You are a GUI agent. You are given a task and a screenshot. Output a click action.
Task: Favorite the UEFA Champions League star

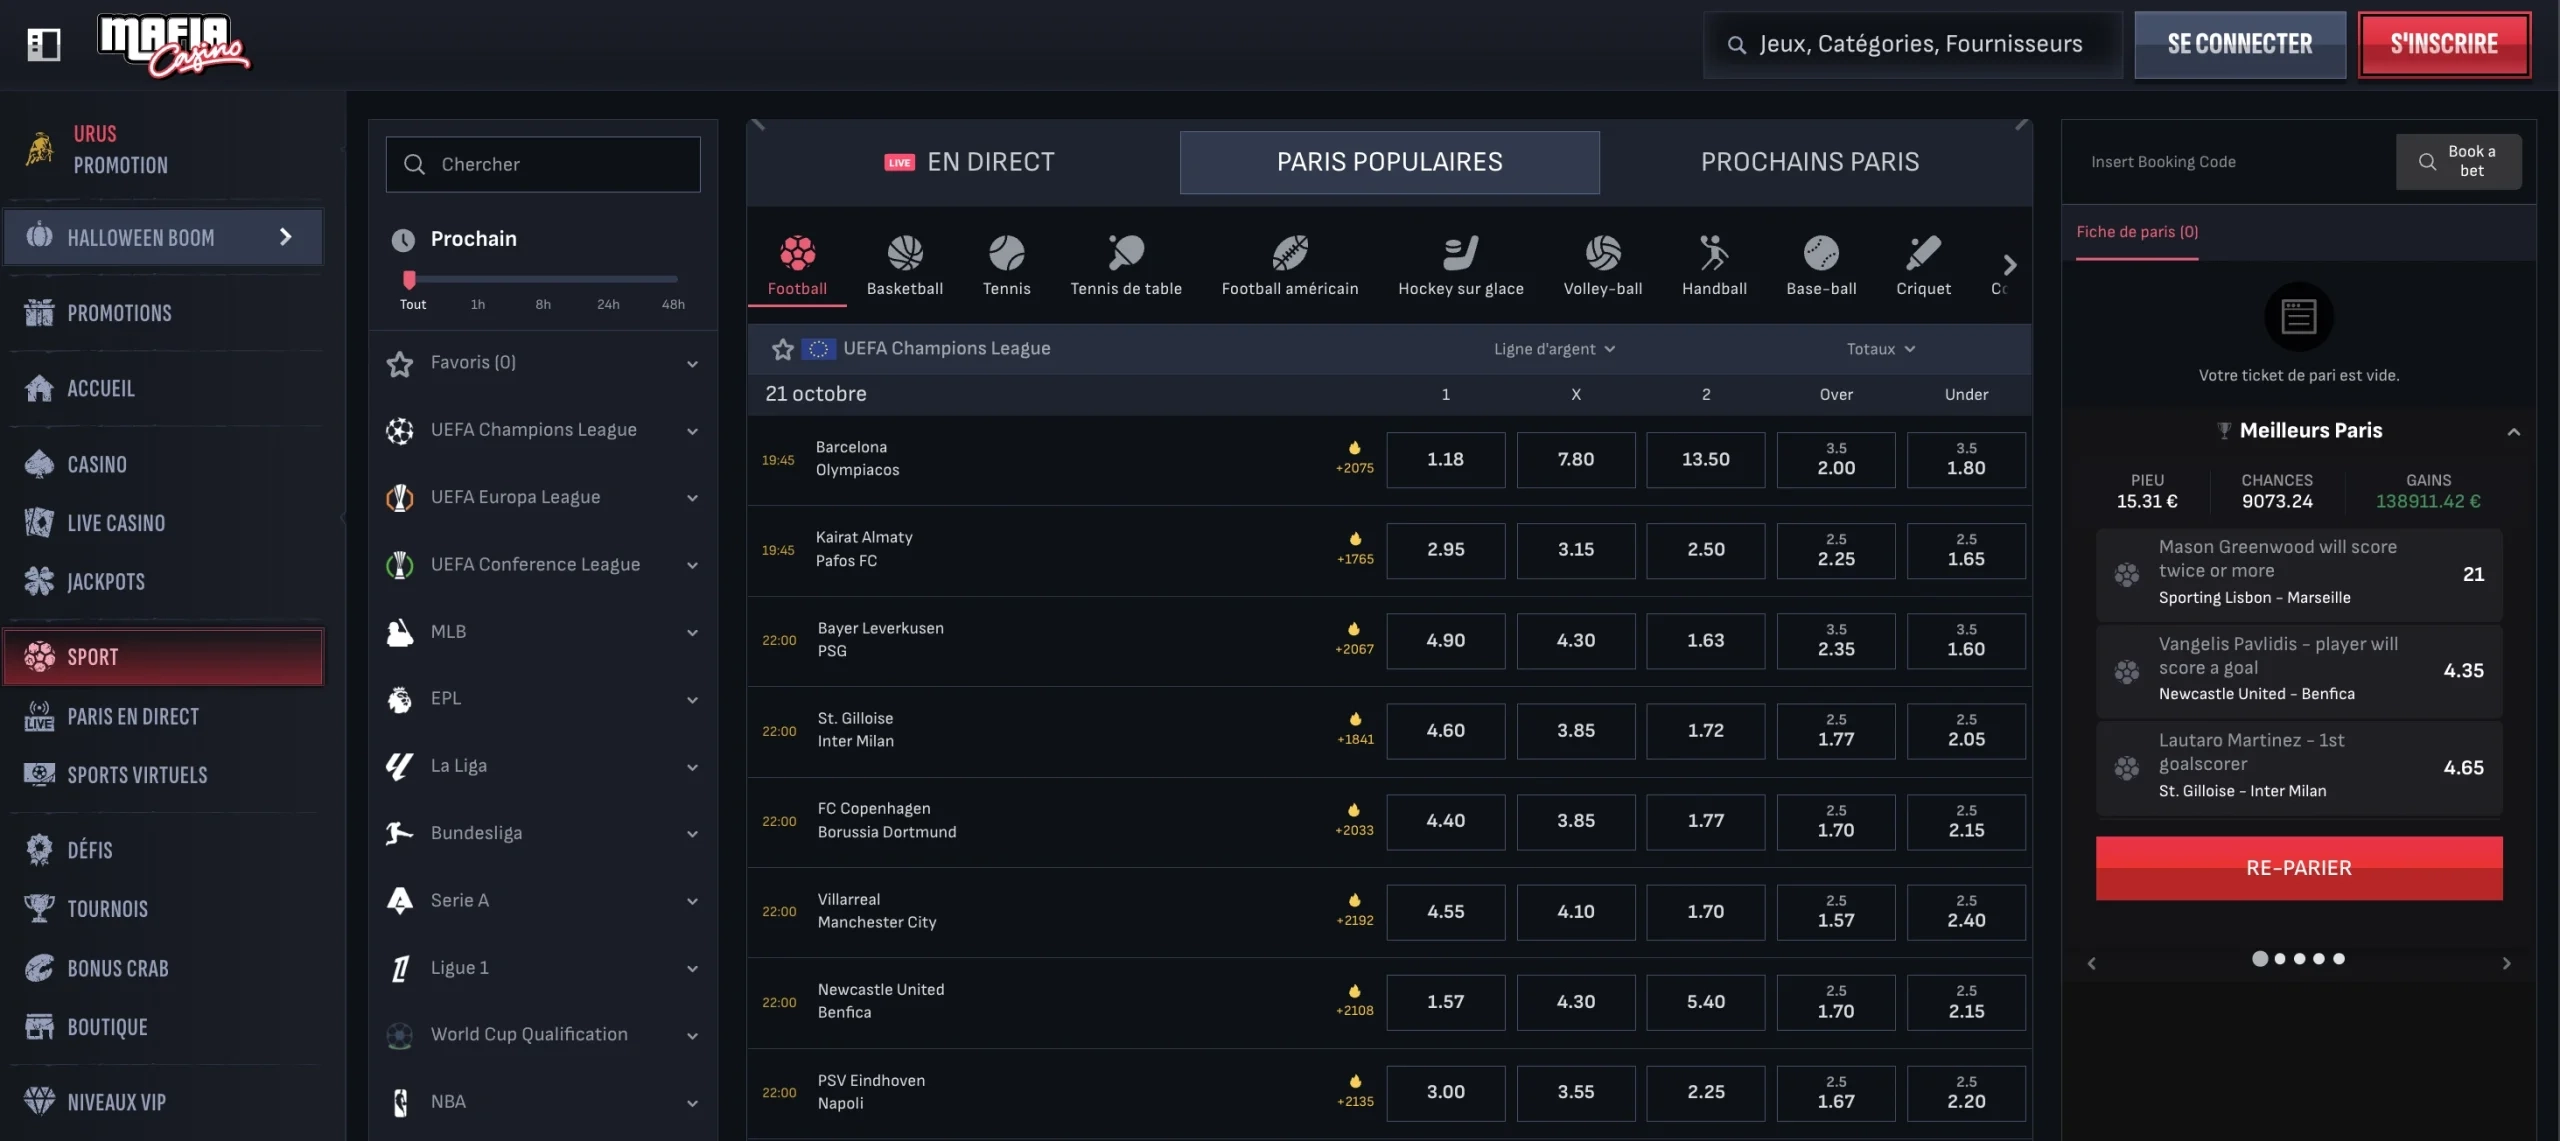pyautogui.click(x=782, y=349)
